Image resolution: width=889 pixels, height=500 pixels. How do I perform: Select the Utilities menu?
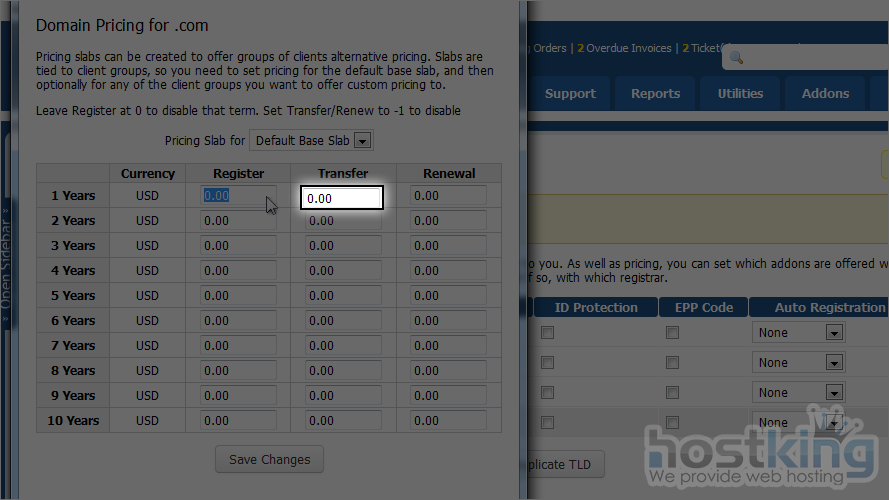pos(740,94)
